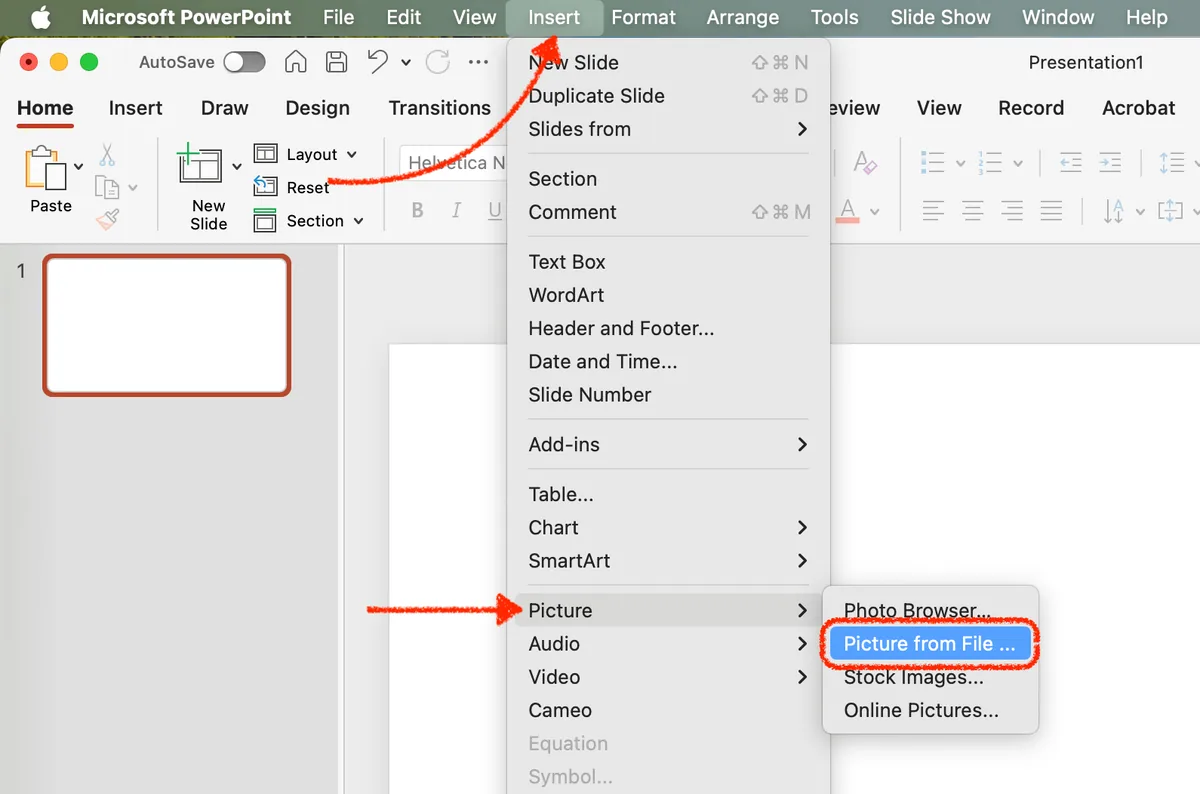
Task: Open the Apple menu
Action: (41, 18)
